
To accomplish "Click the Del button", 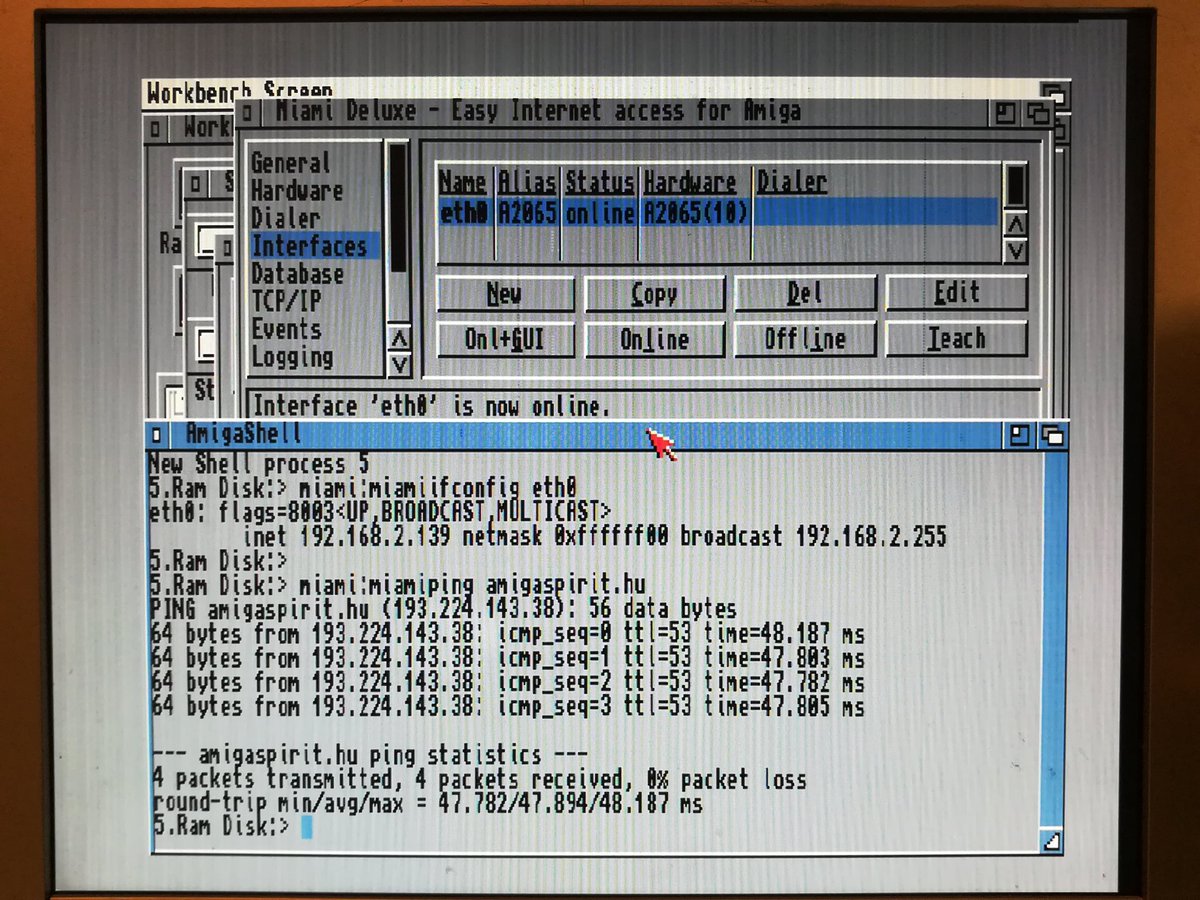I will coord(804,294).
